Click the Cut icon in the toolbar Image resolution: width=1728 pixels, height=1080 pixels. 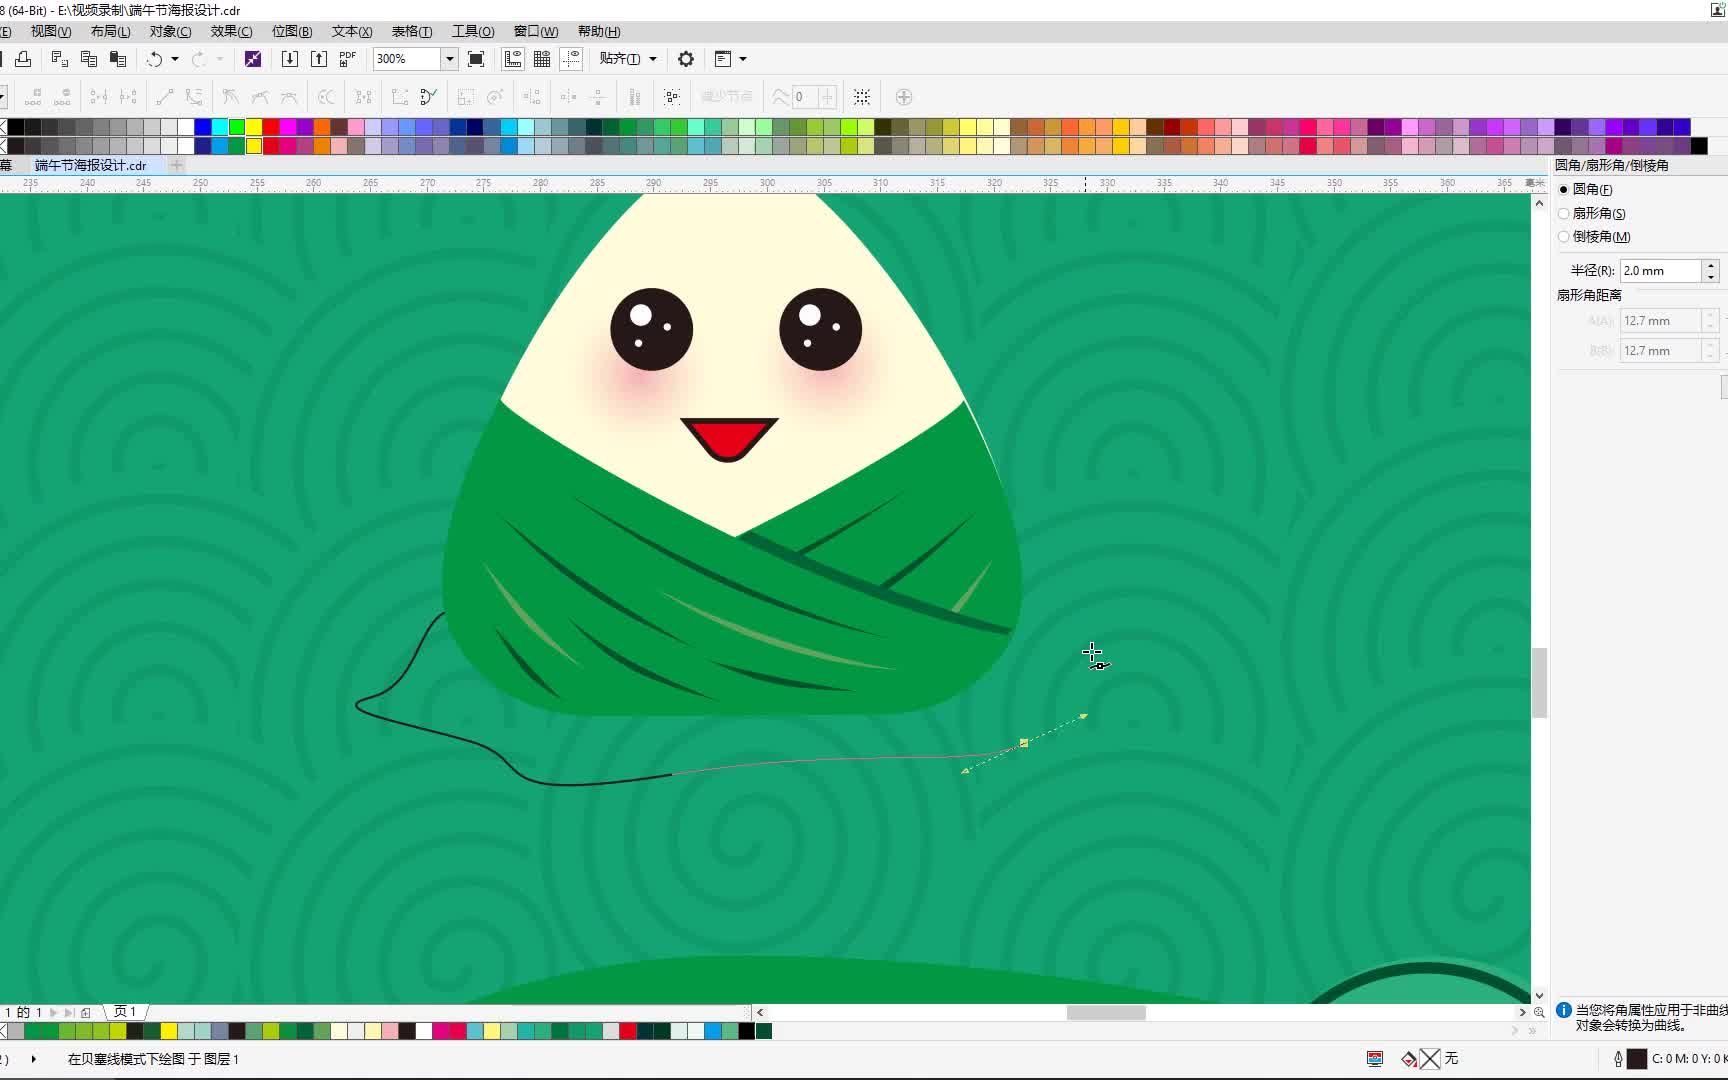60,59
